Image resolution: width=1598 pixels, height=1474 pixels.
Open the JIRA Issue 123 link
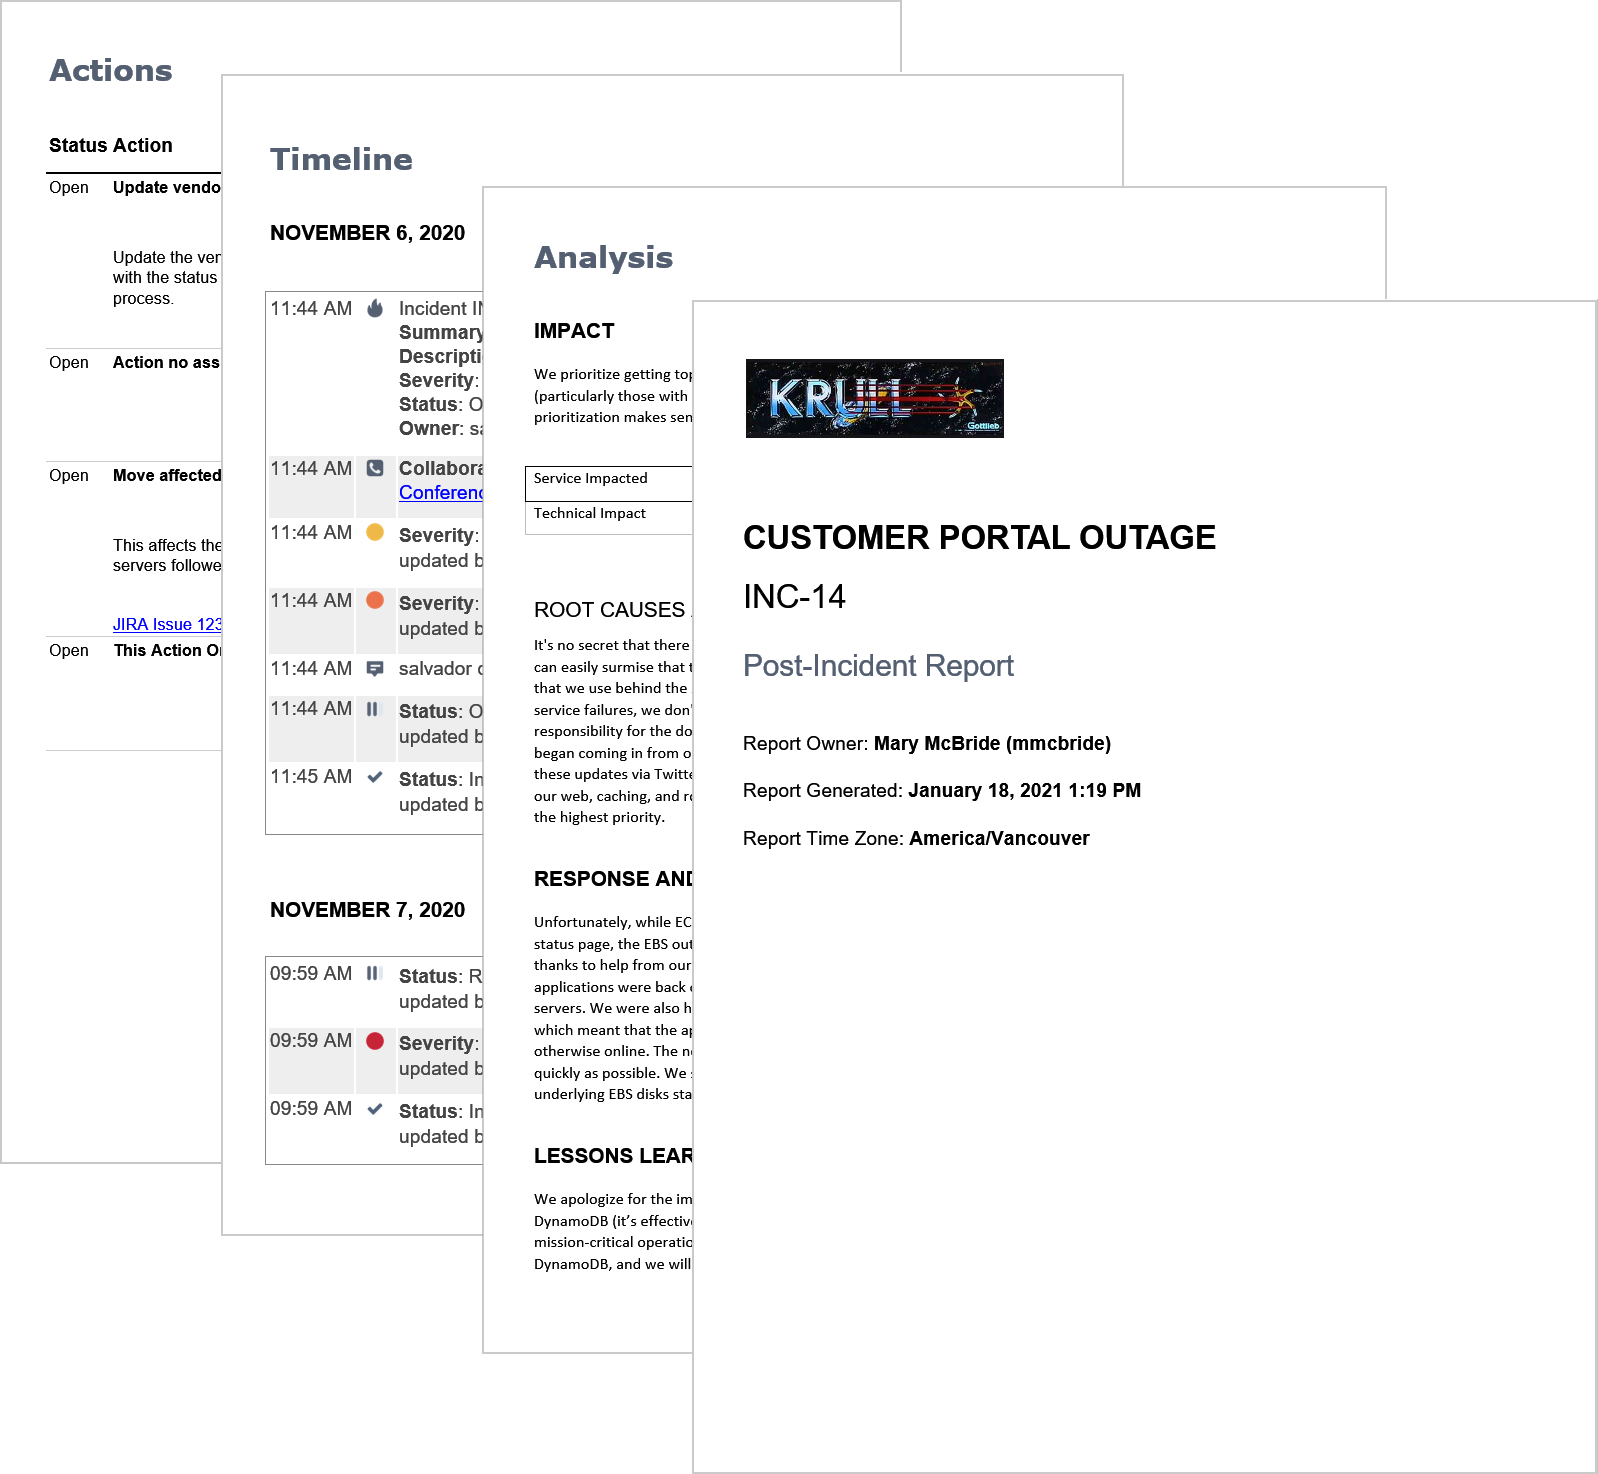[x=167, y=624]
